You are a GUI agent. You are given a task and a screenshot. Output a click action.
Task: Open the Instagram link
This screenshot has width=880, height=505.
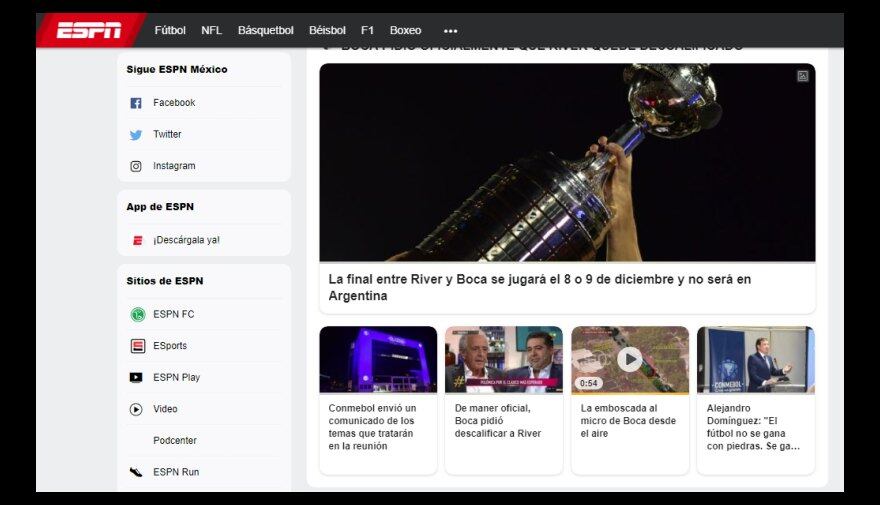pyautogui.click(x=174, y=166)
